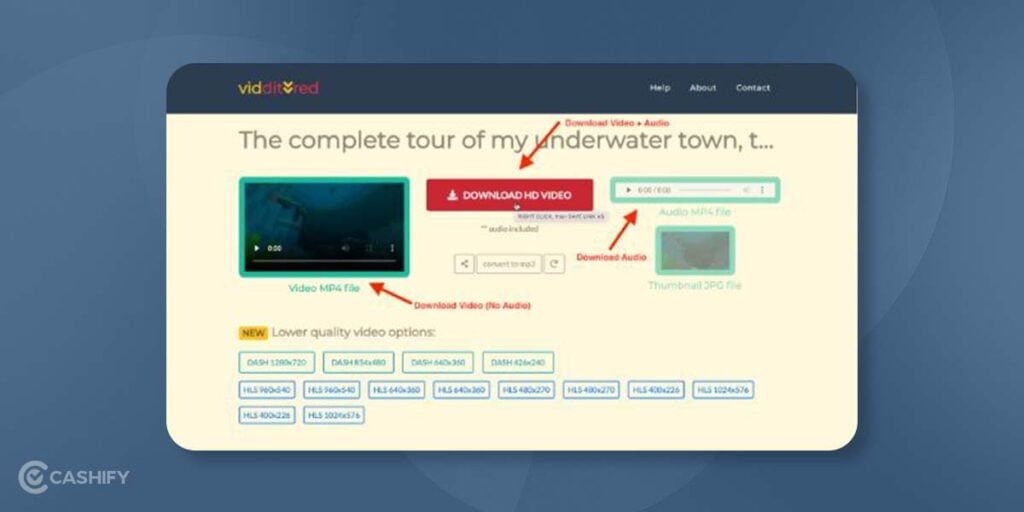
Task: Click the Download HD Video button
Action: click(509, 195)
